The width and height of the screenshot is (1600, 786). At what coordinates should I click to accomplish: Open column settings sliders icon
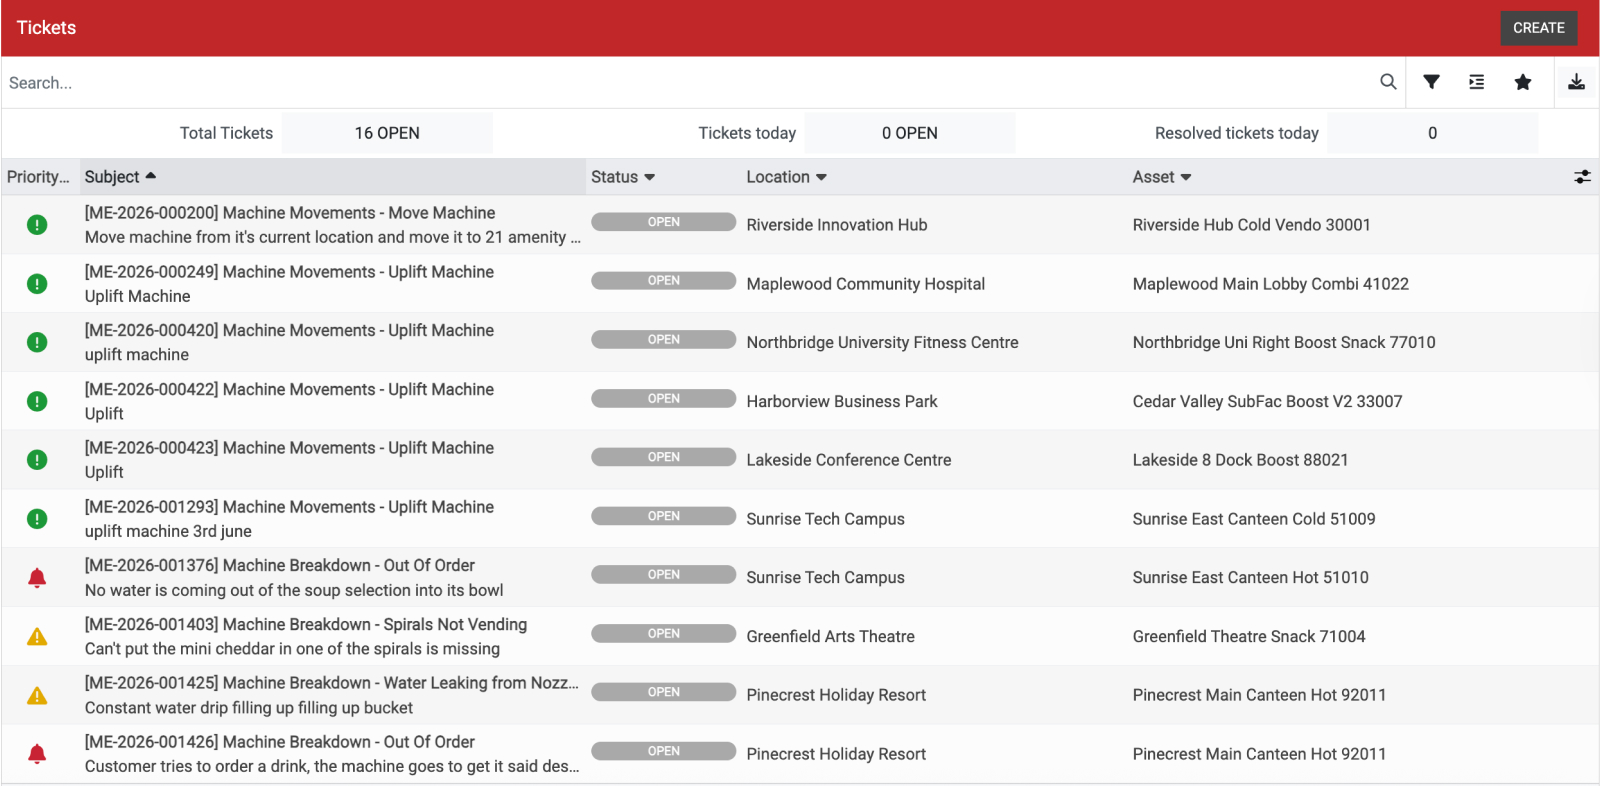click(x=1582, y=177)
